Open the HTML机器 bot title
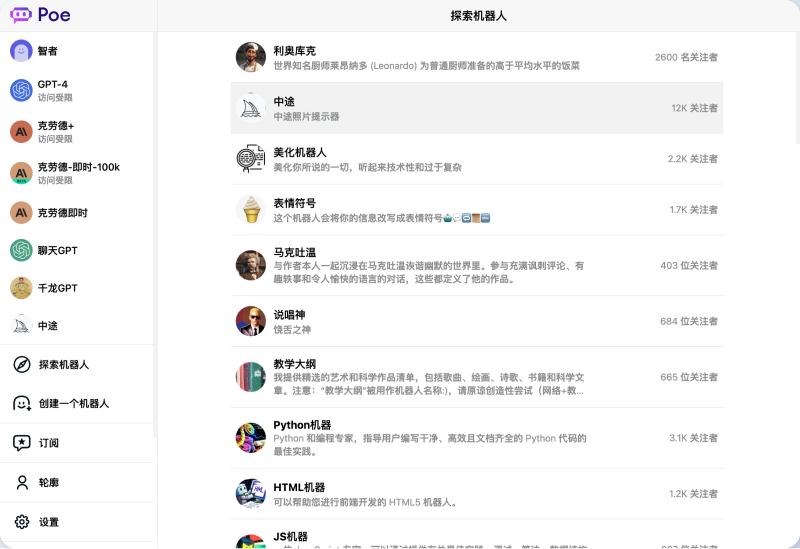This screenshot has width=800, height=549. (x=299, y=487)
